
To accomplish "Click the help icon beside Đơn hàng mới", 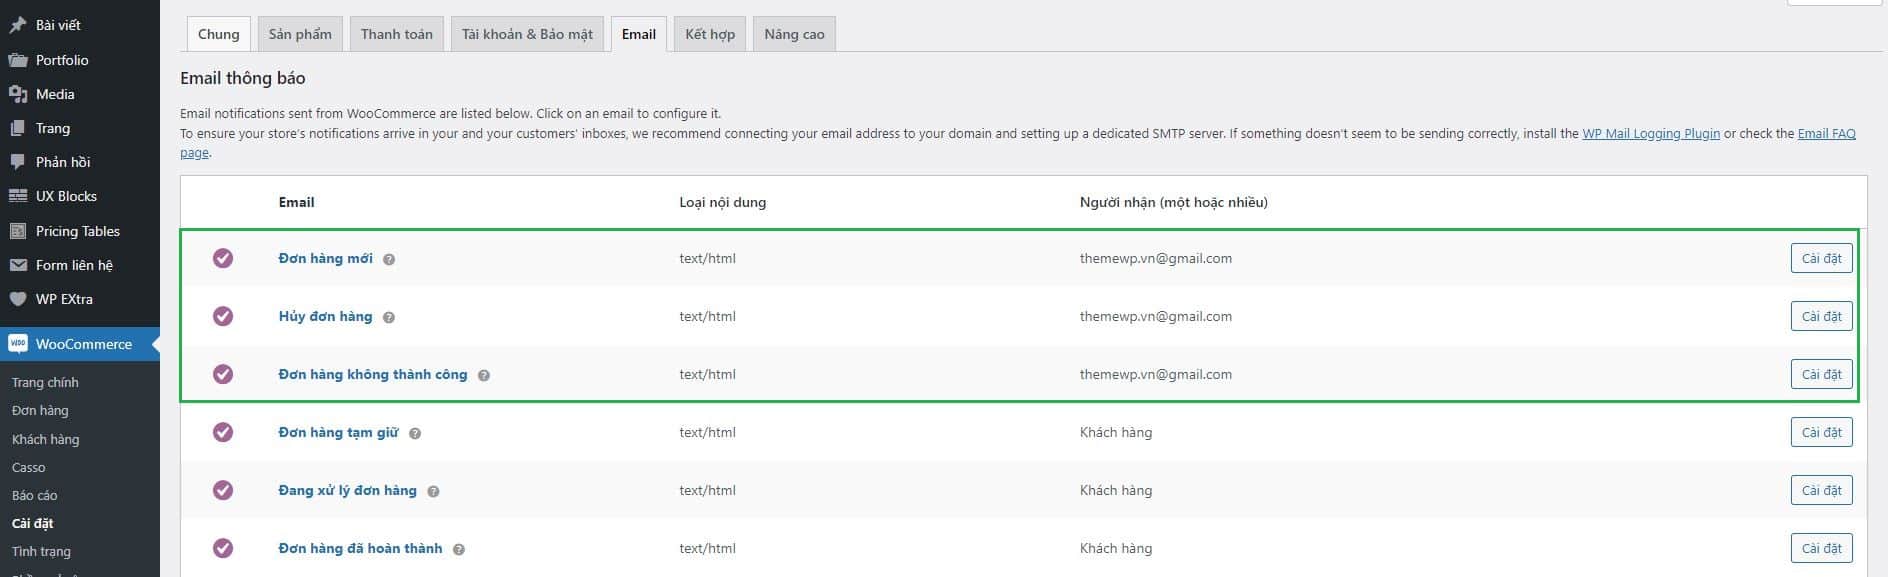I will (388, 258).
